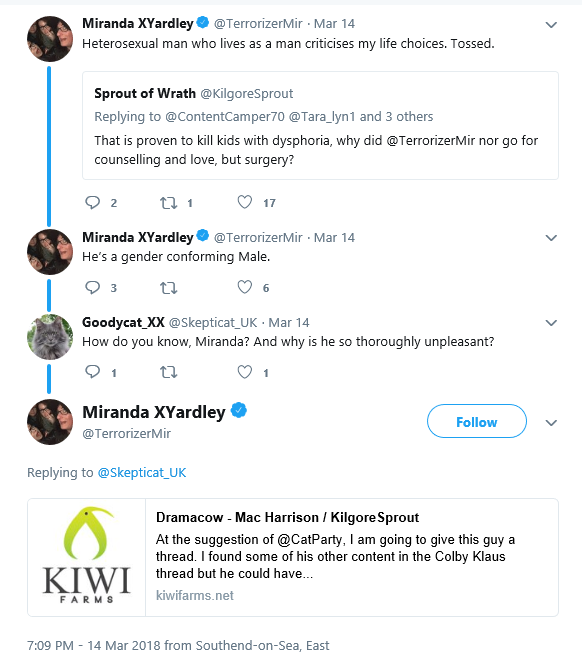Open the @Skepticat_UK reply link
582x662 pixels.
(142, 472)
